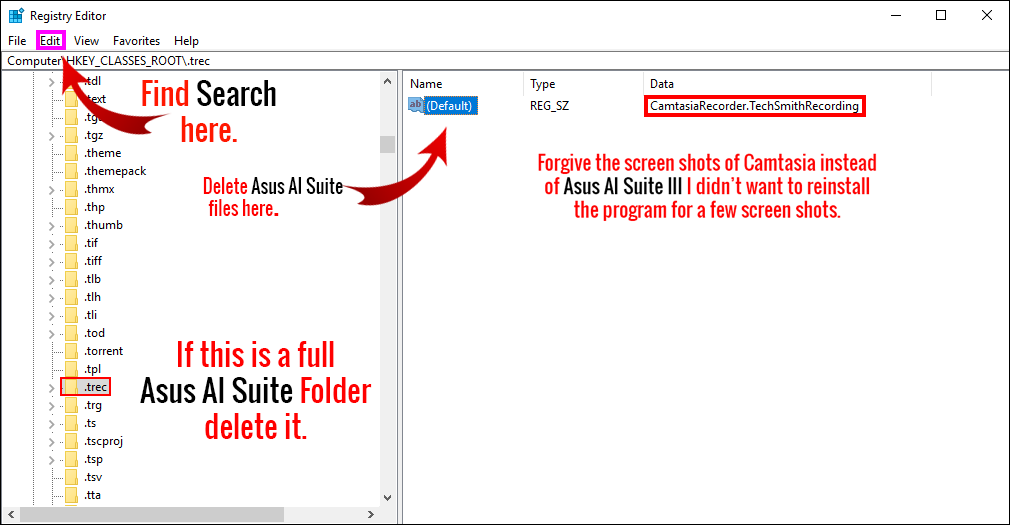Click the folder icon of the .tta key

click(x=71, y=495)
